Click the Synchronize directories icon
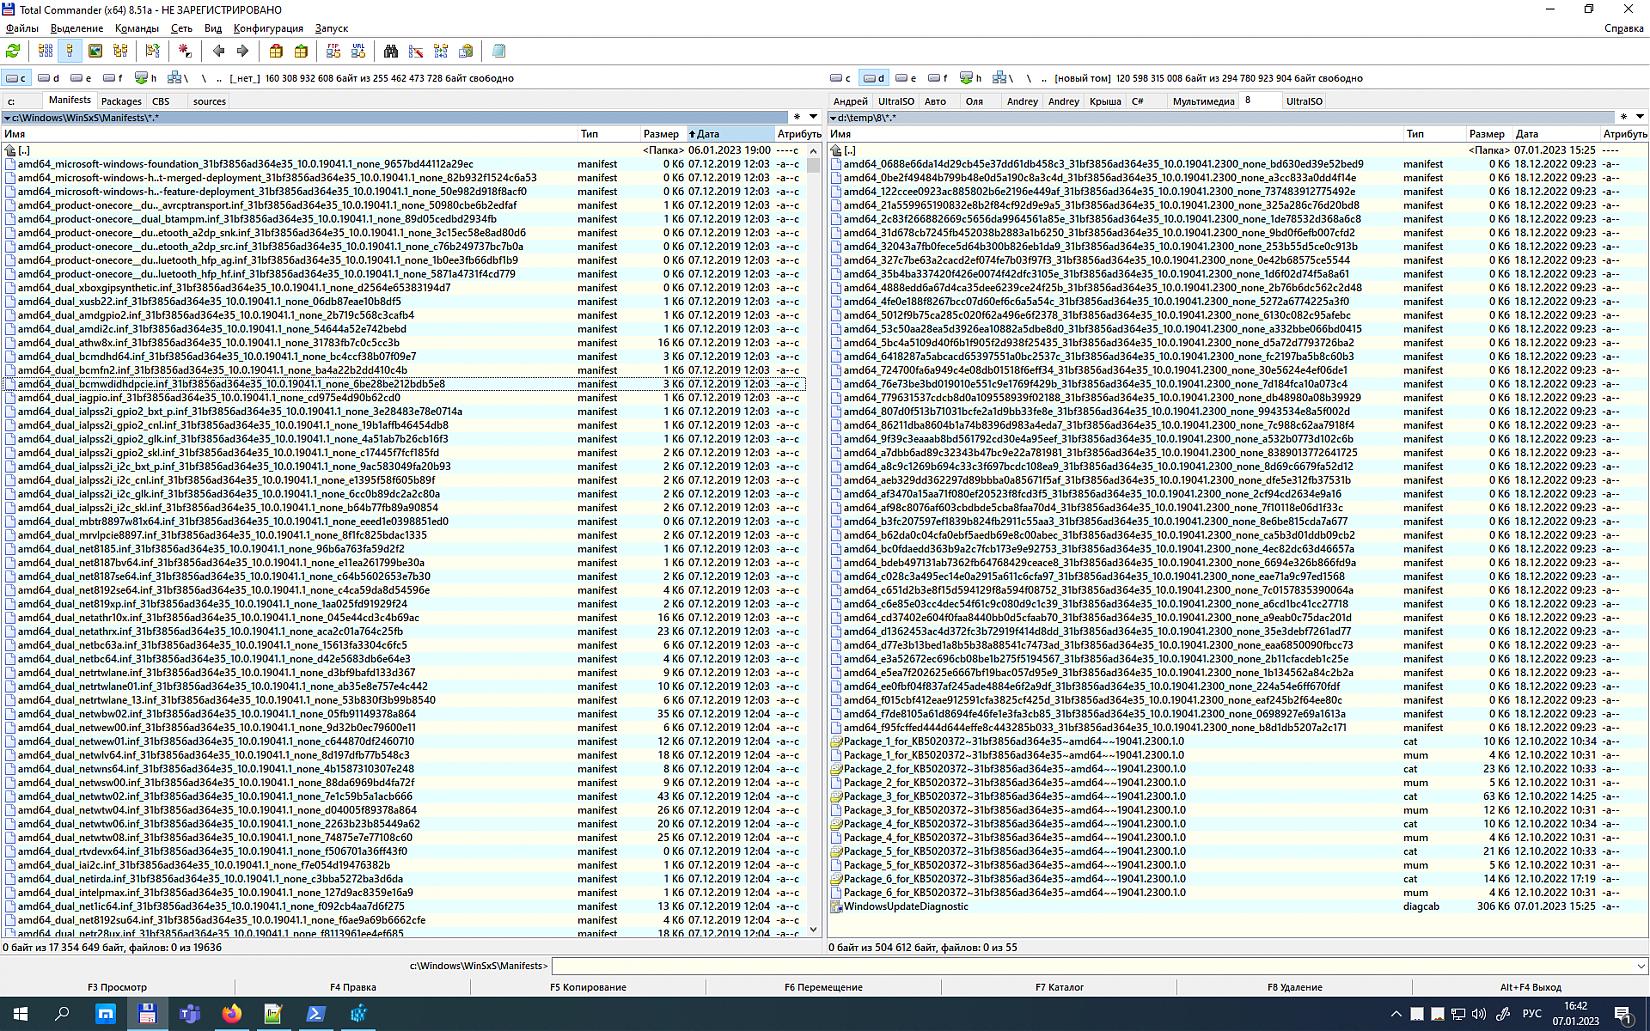 441,51
